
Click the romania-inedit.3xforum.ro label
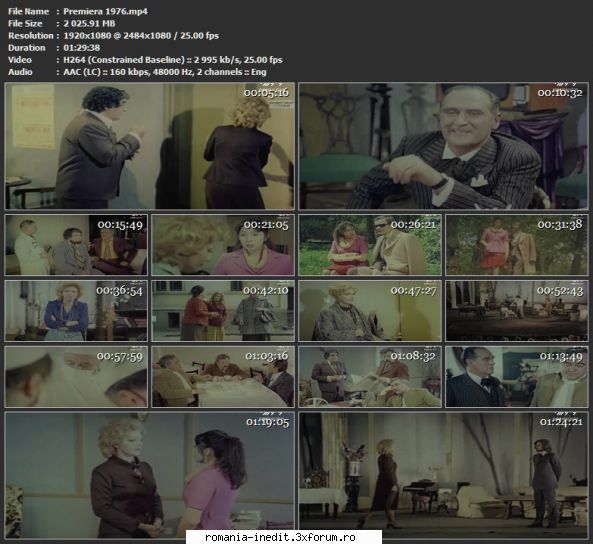(280, 537)
